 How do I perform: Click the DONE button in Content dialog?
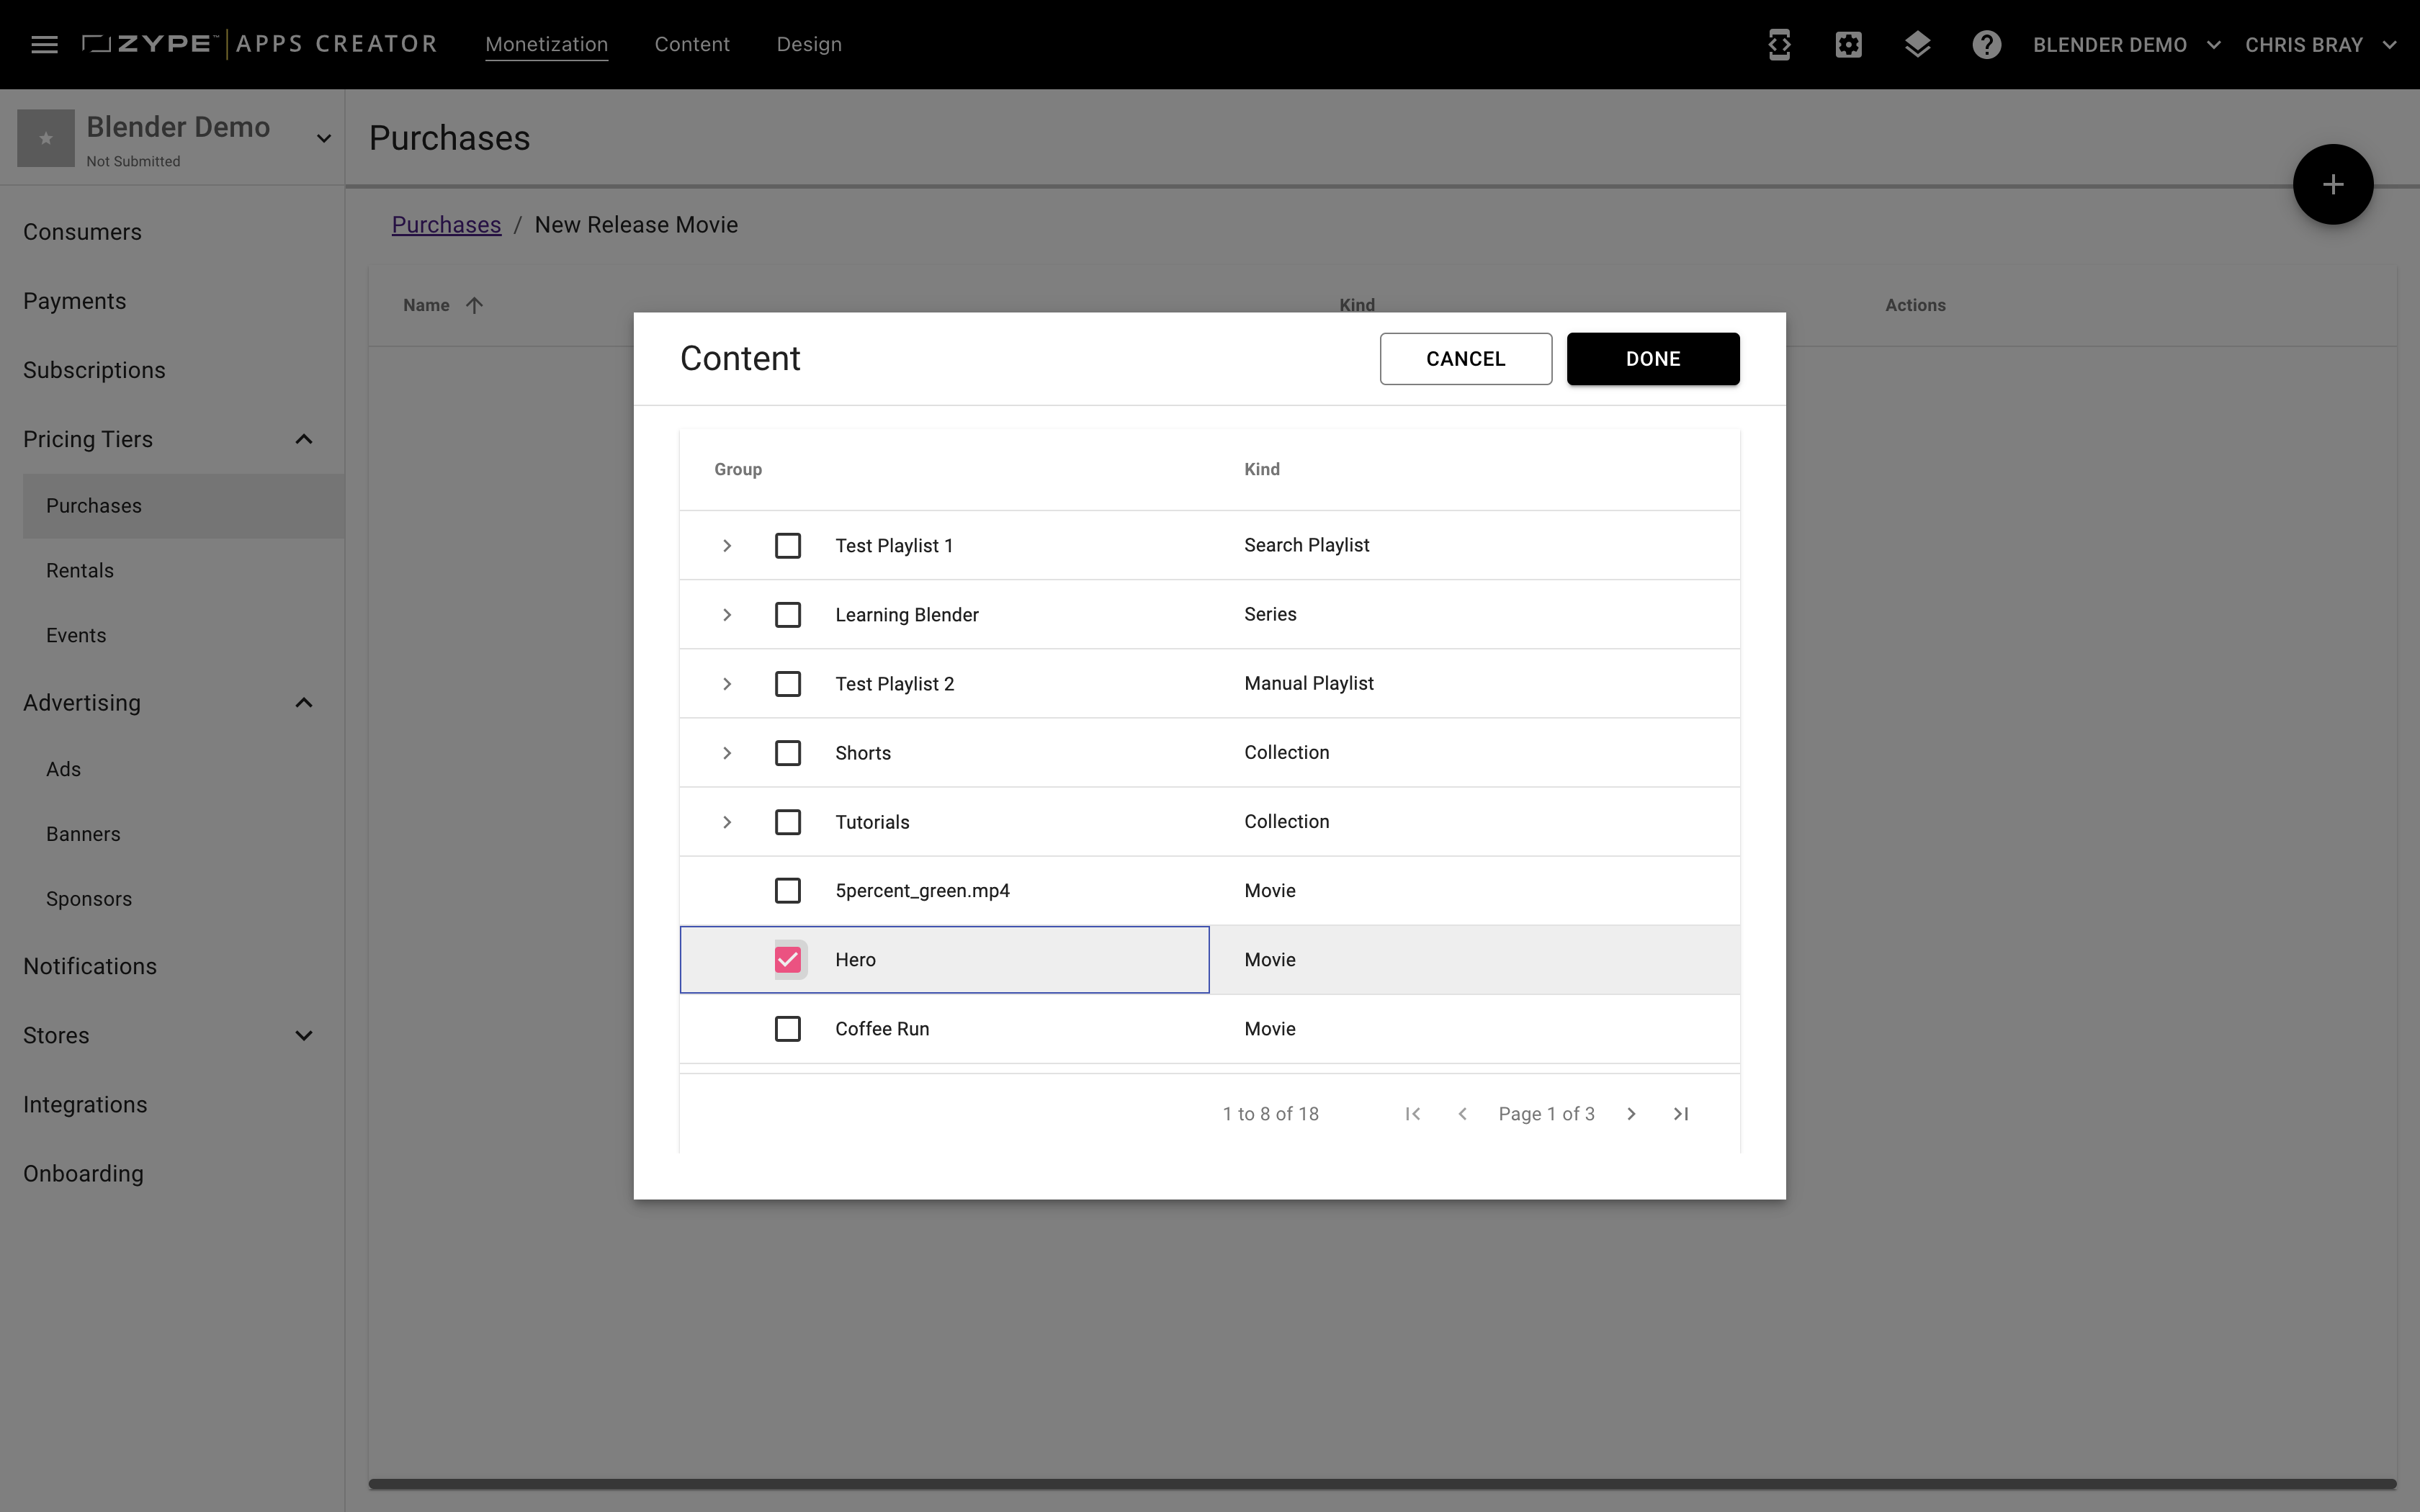(x=1653, y=358)
